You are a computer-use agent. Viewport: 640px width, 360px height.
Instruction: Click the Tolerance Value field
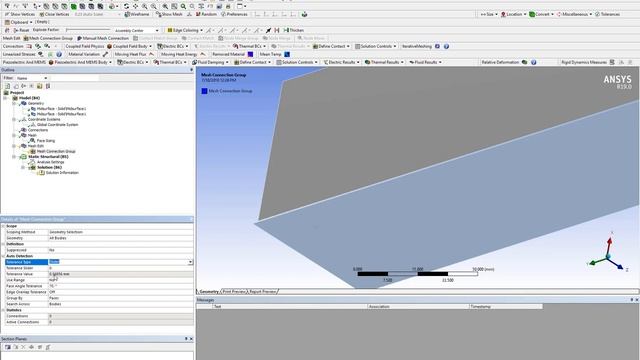point(121,274)
